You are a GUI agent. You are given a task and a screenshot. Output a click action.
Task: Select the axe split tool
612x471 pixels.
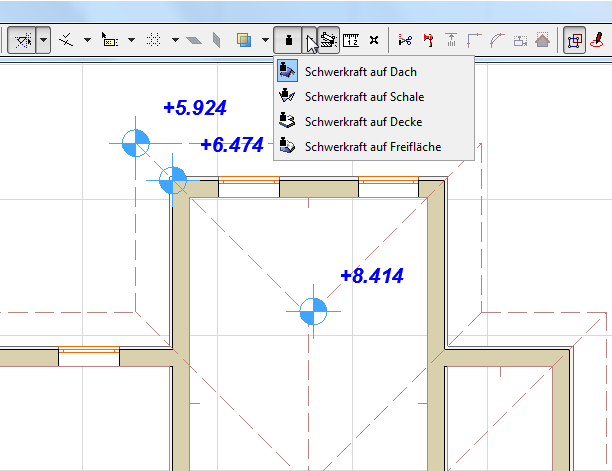coord(429,40)
